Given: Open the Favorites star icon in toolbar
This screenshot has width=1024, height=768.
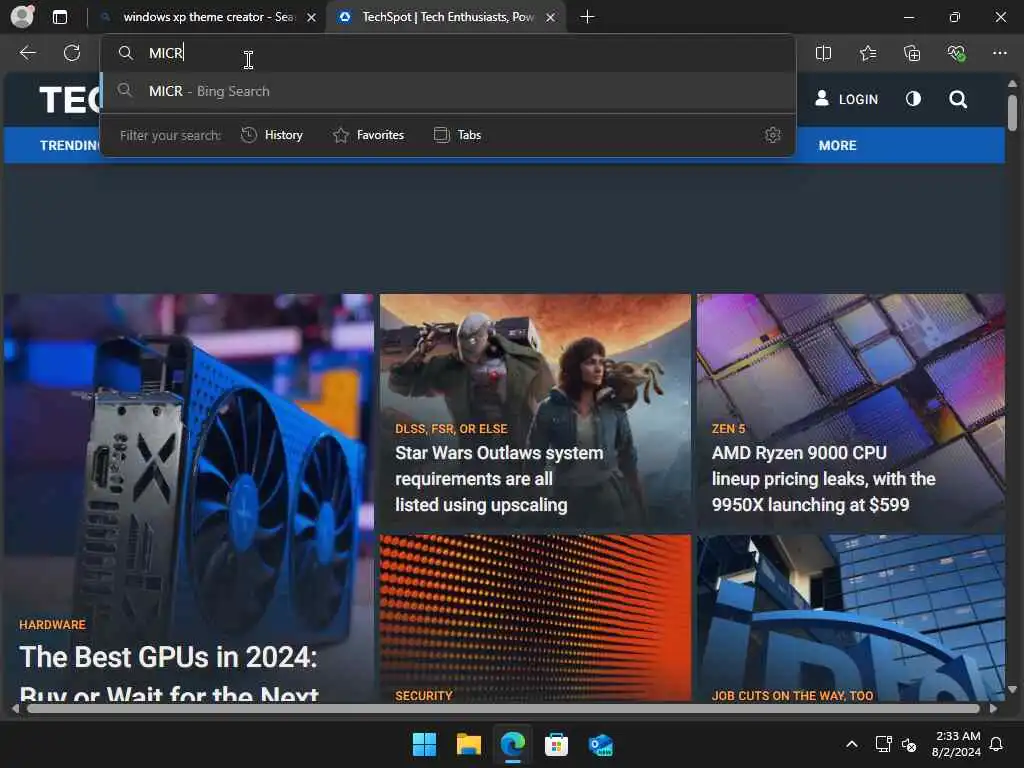Looking at the screenshot, I should [868, 53].
